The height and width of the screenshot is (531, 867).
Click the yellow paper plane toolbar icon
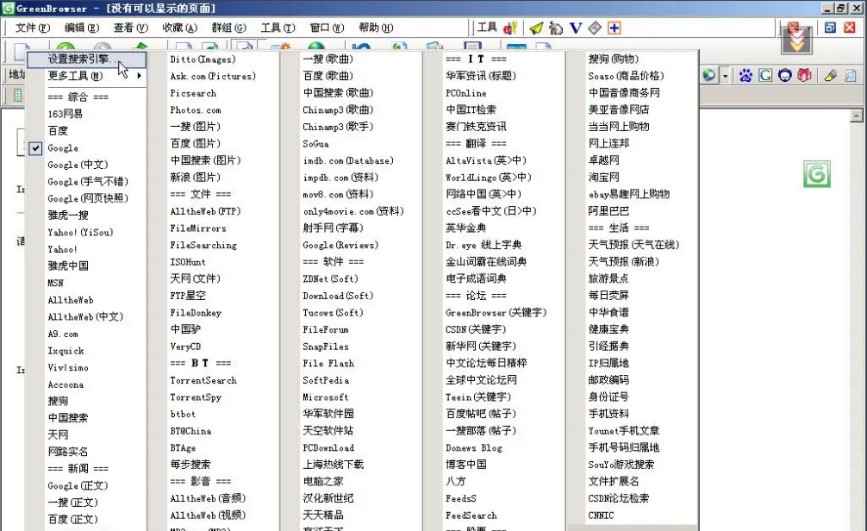[536, 28]
